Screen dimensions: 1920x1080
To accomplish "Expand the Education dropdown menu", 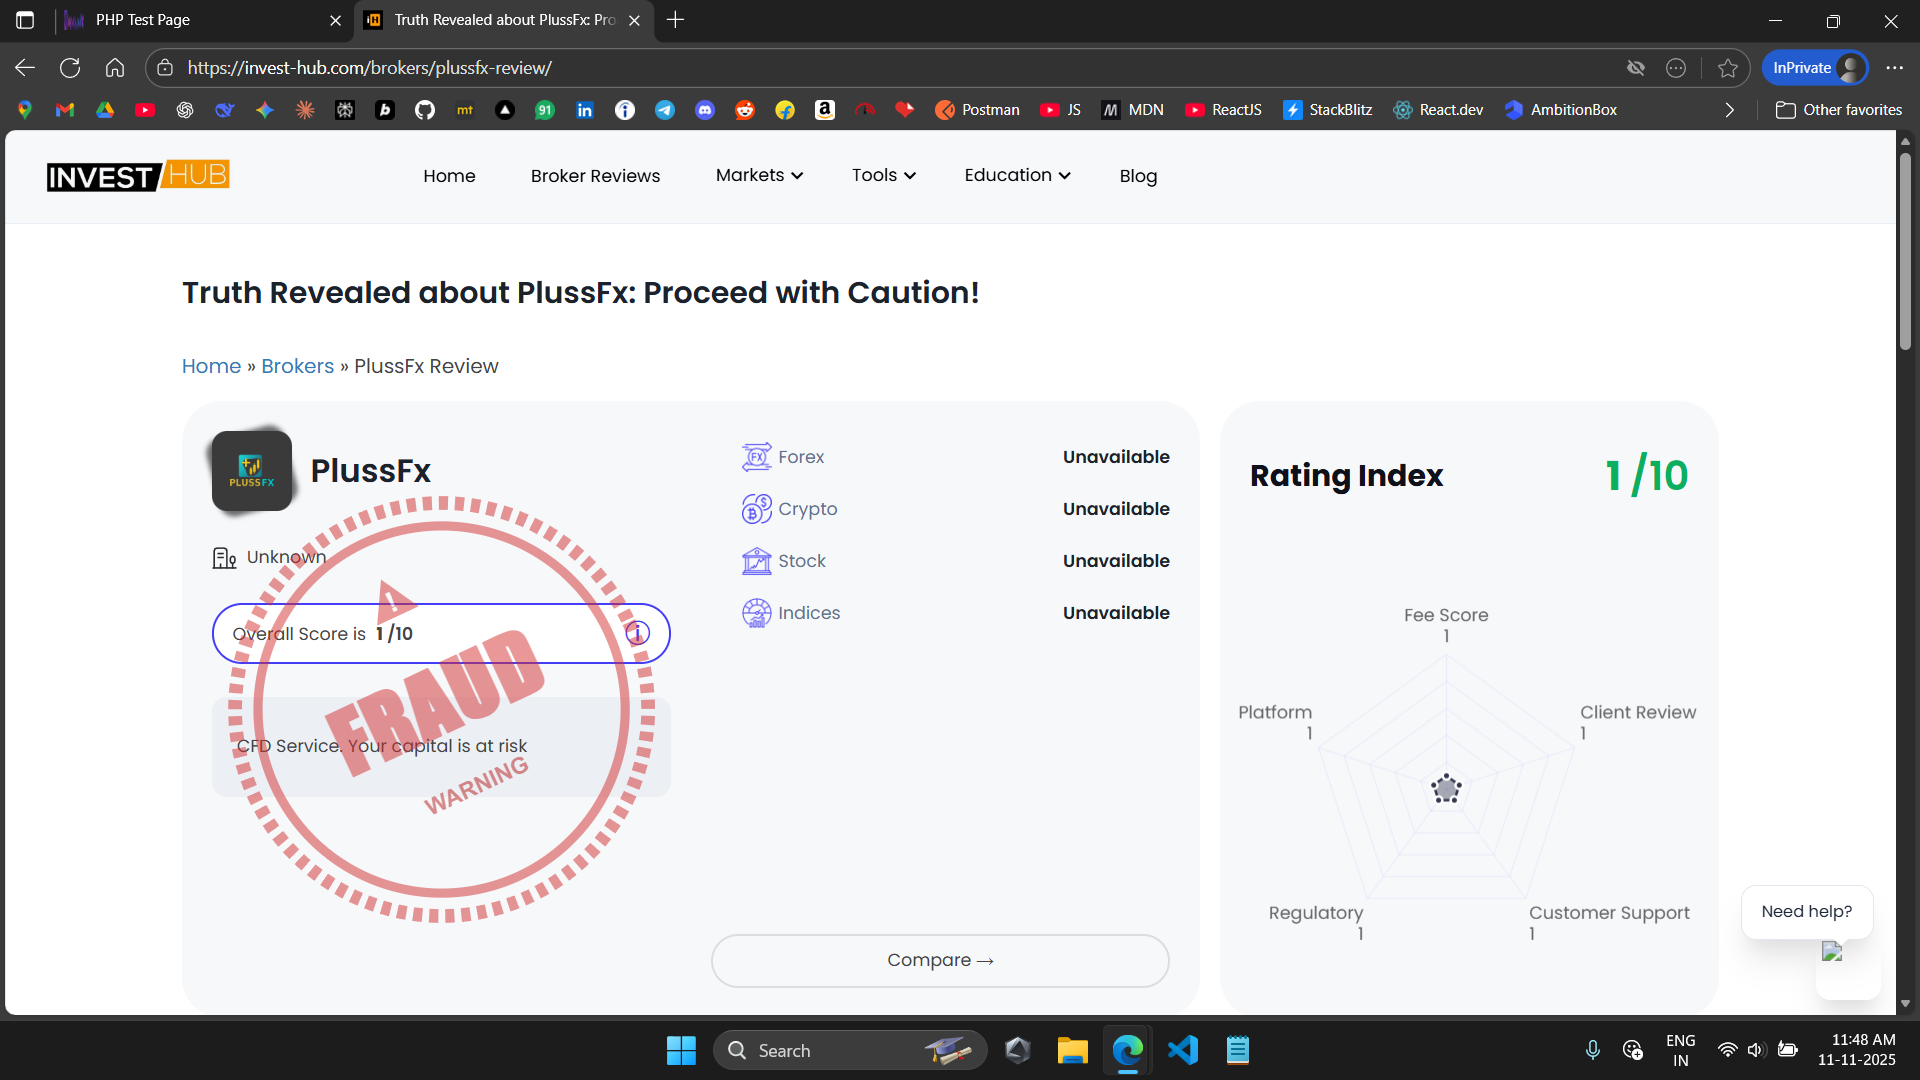I will [x=1017, y=175].
